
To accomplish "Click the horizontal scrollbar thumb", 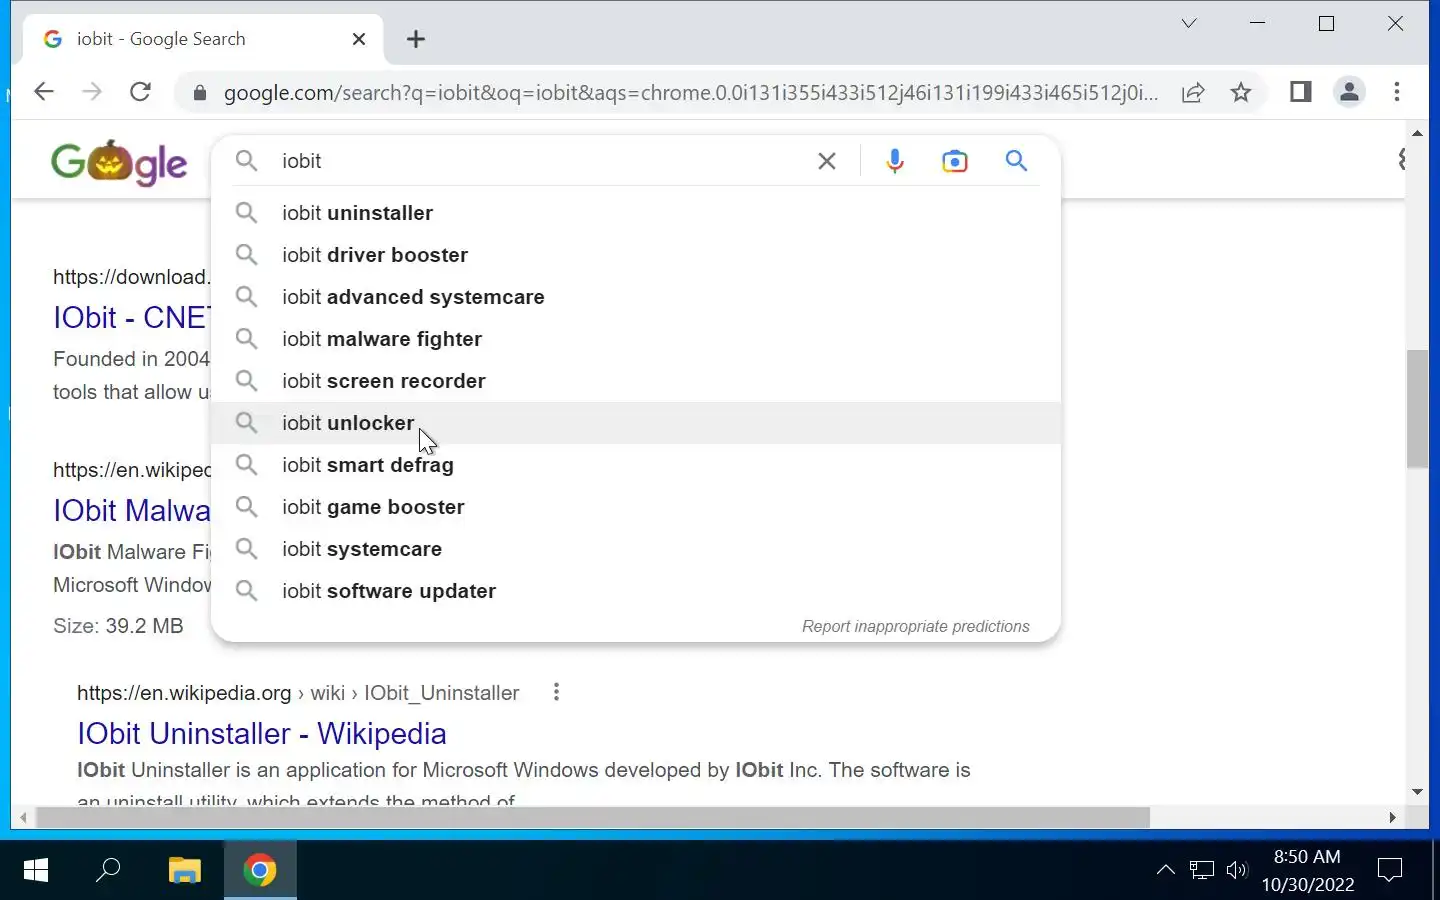I will click(592, 818).
